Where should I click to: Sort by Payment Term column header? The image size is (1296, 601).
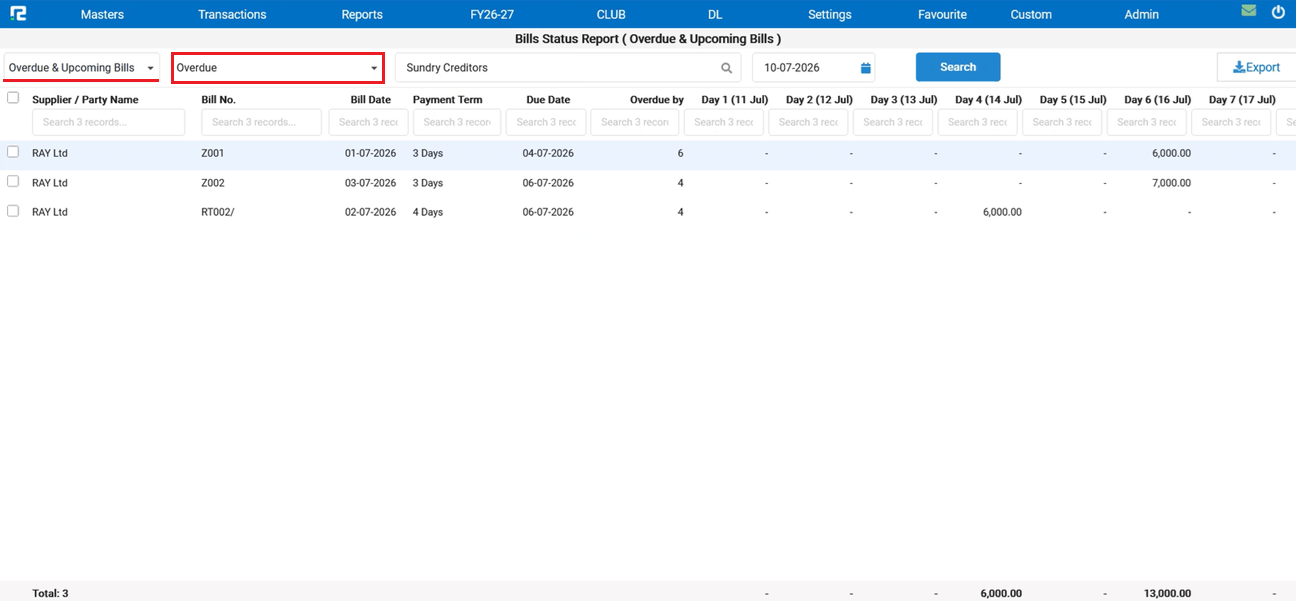[x=447, y=100]
